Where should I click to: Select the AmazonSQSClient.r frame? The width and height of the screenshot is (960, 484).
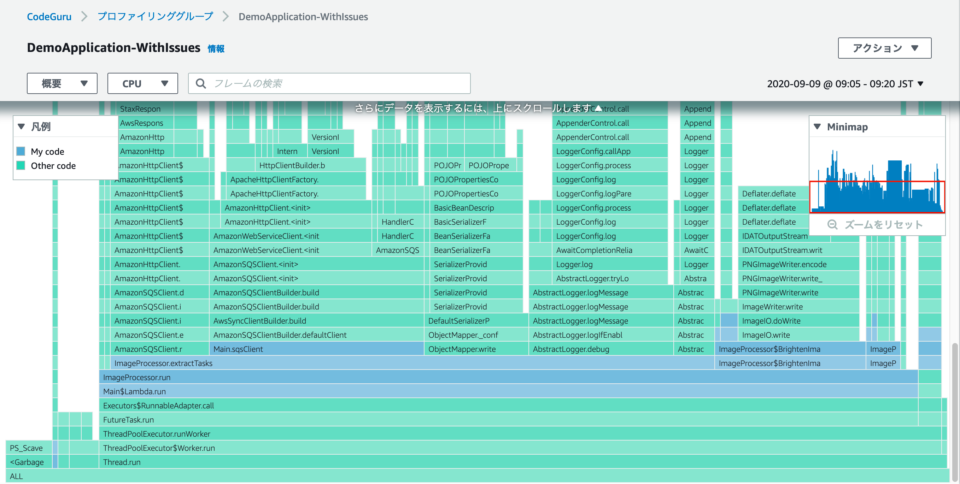(160, 349)
